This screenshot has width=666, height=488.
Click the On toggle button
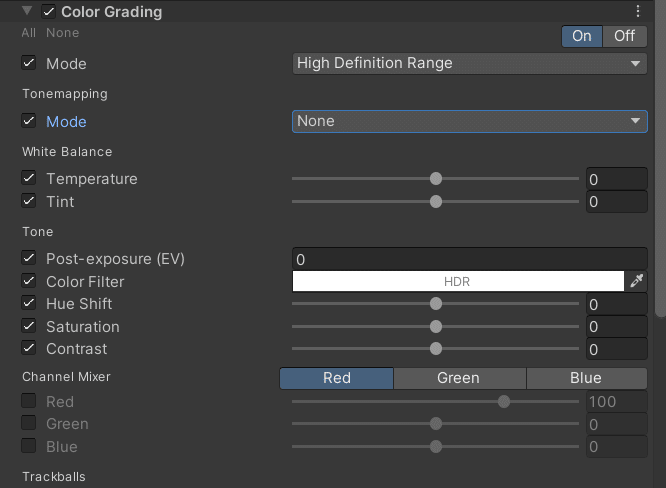pos(582,36)
